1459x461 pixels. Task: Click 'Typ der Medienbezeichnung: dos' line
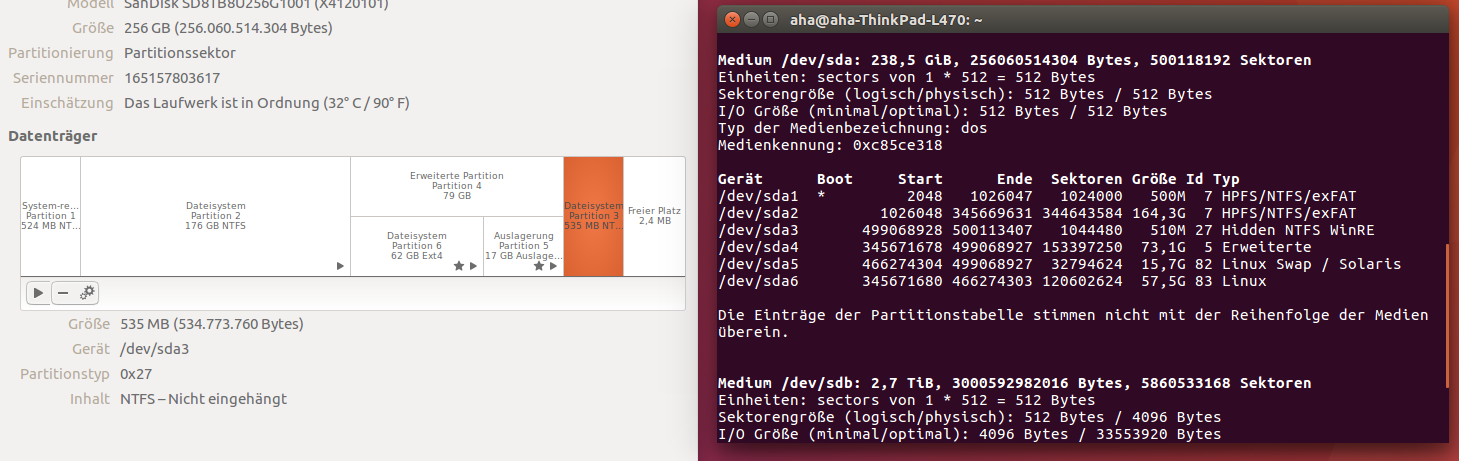tap(853, 128)
